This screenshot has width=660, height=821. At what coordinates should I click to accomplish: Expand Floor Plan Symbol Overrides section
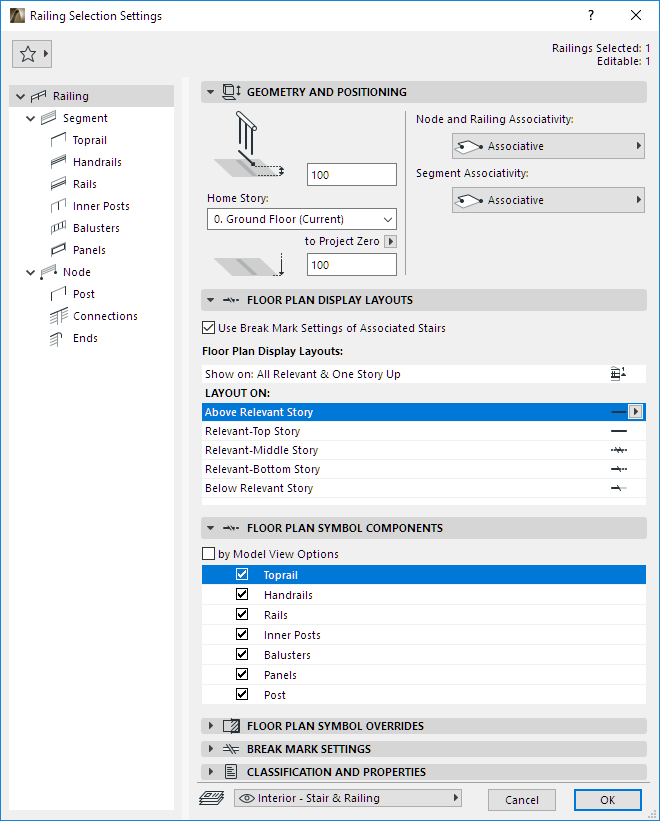coord(210,726)
